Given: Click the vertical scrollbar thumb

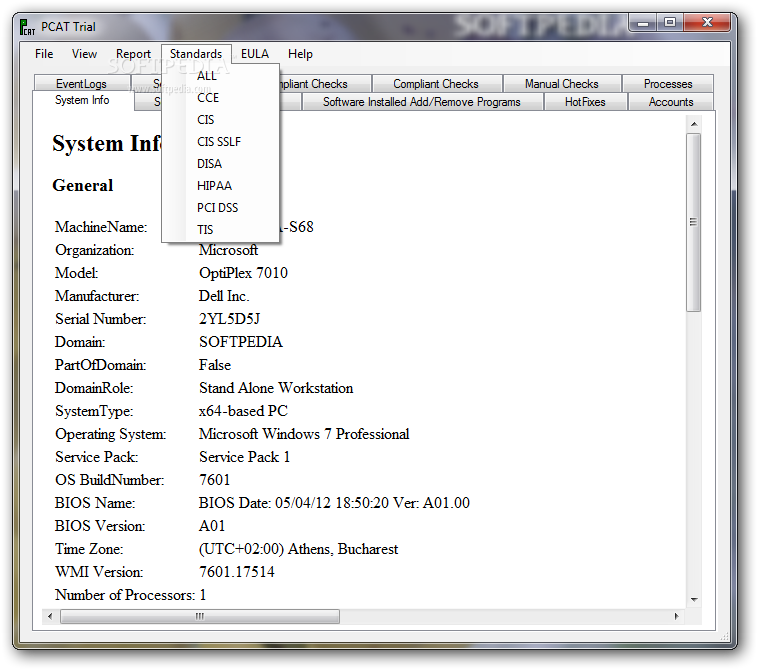Looking at the screenshot, I should pyautogui.click(x=694, y=222).
